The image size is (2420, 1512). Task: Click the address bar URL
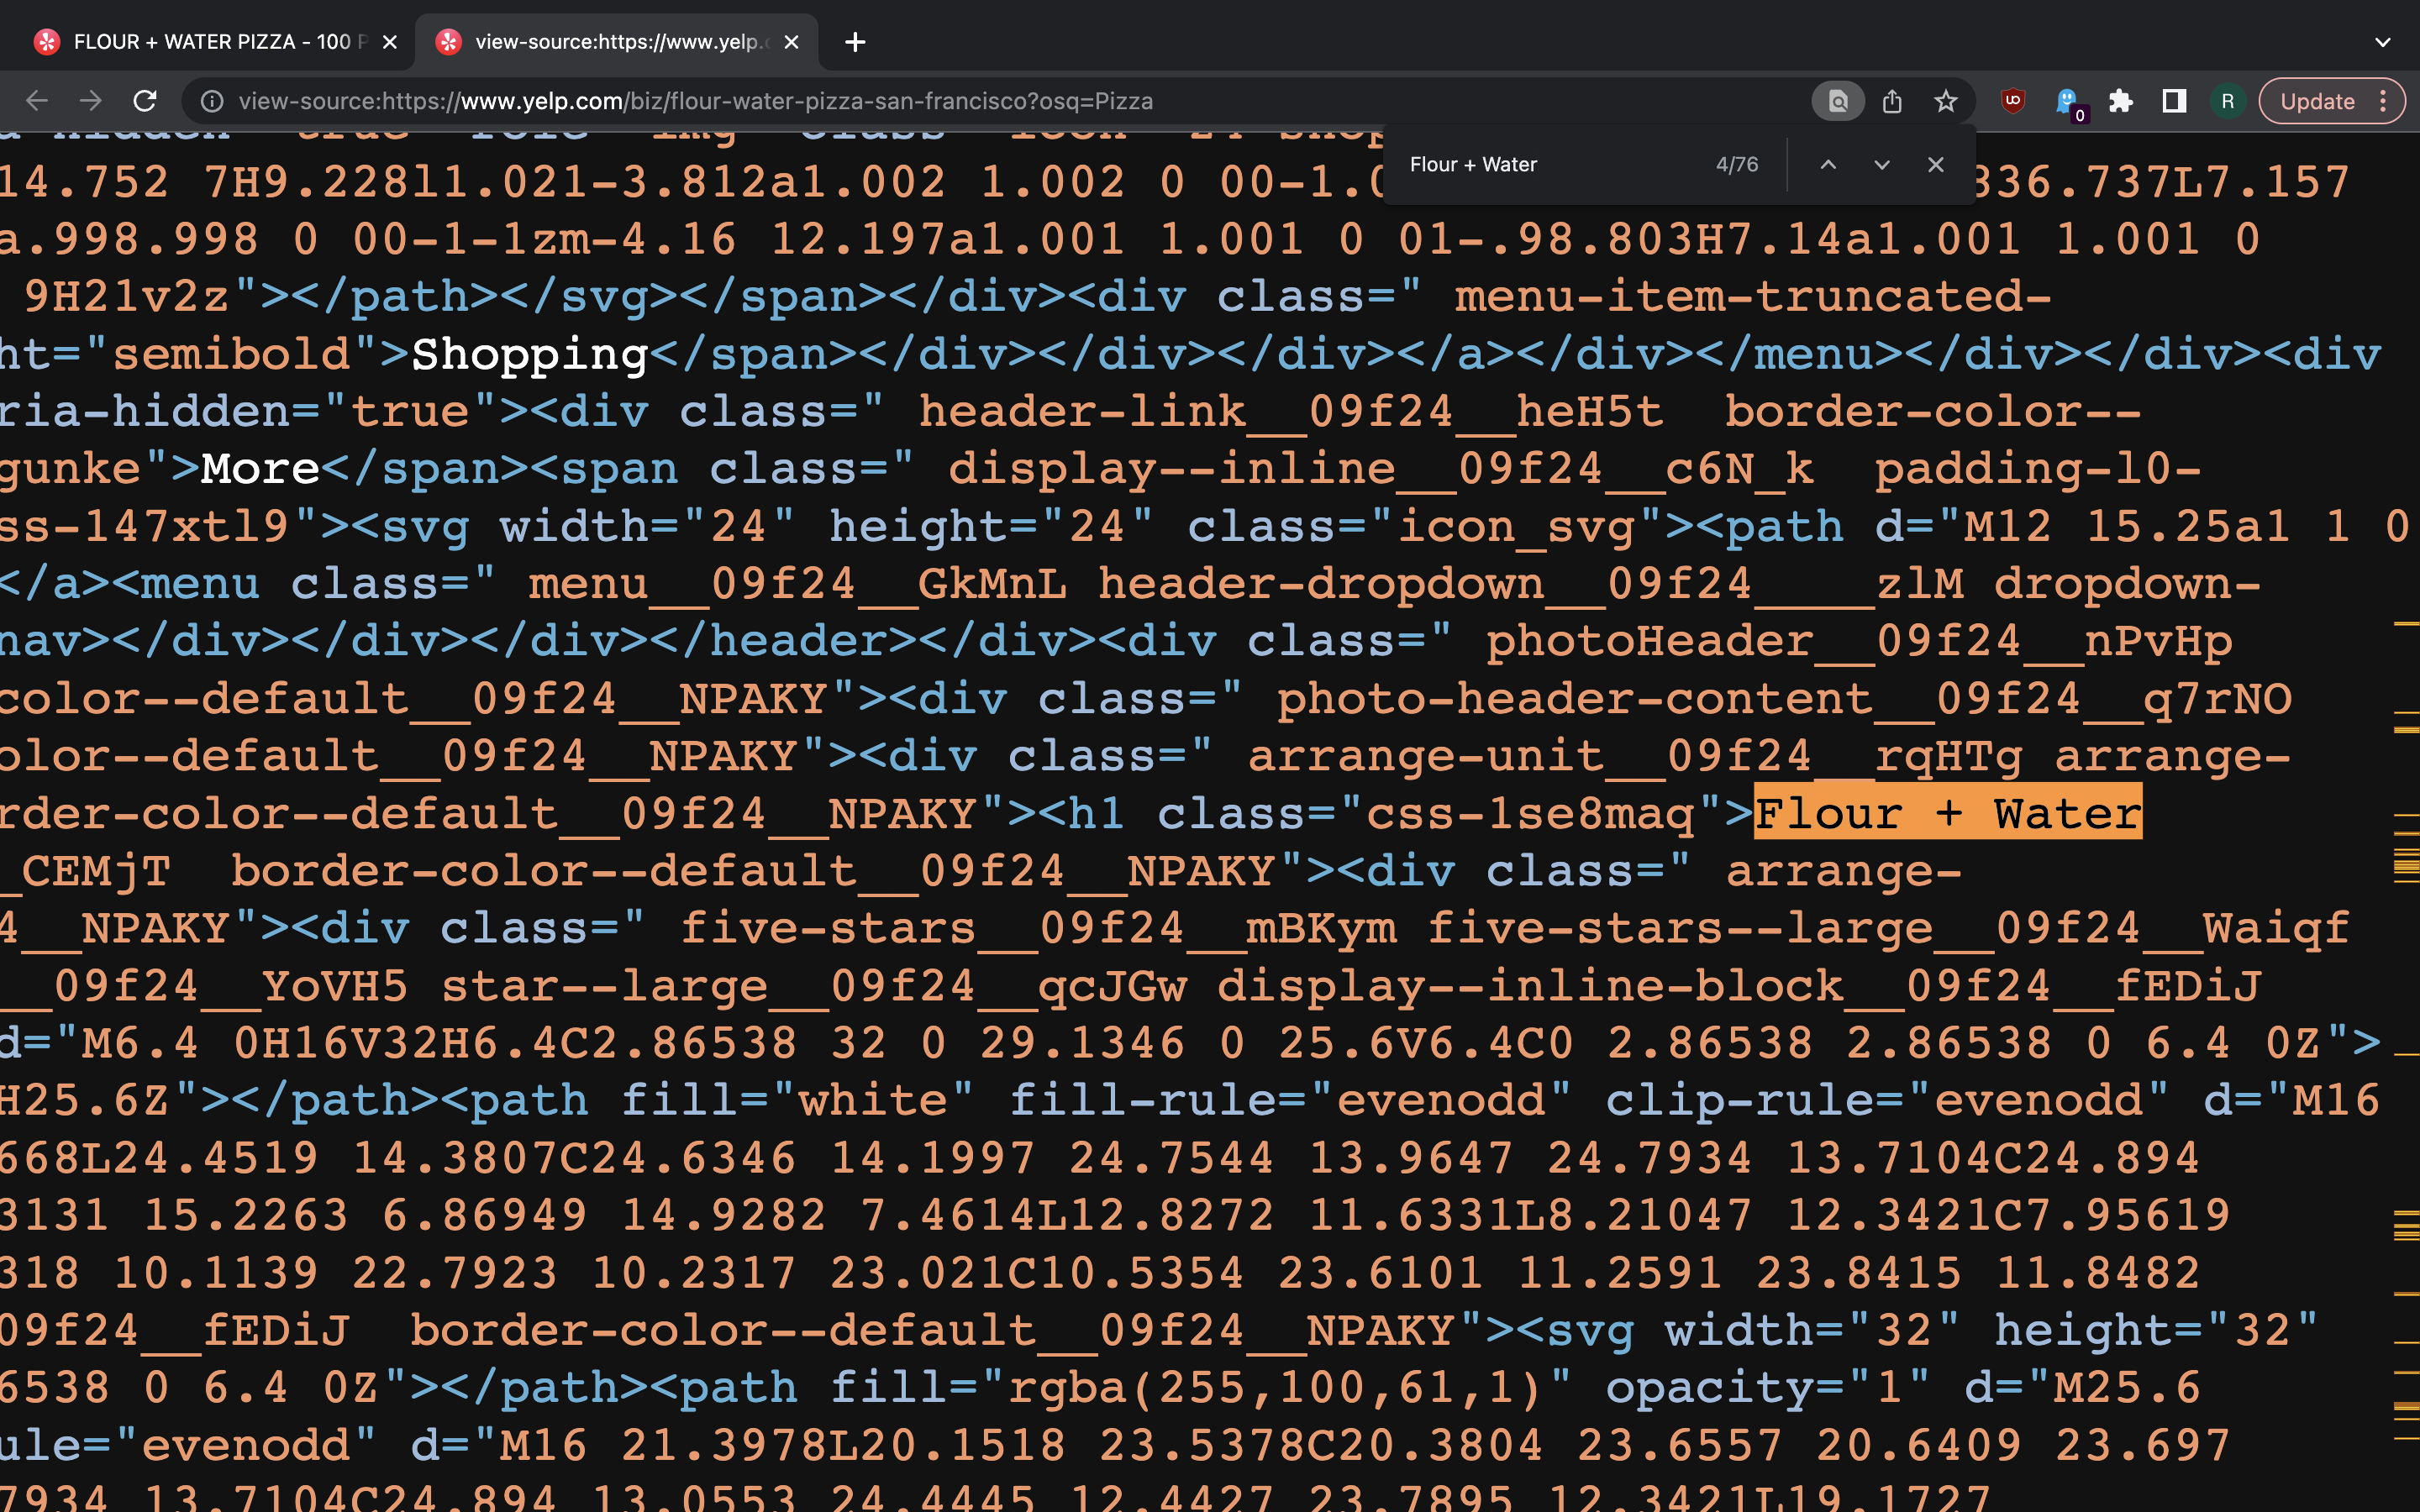coord(696,101)
